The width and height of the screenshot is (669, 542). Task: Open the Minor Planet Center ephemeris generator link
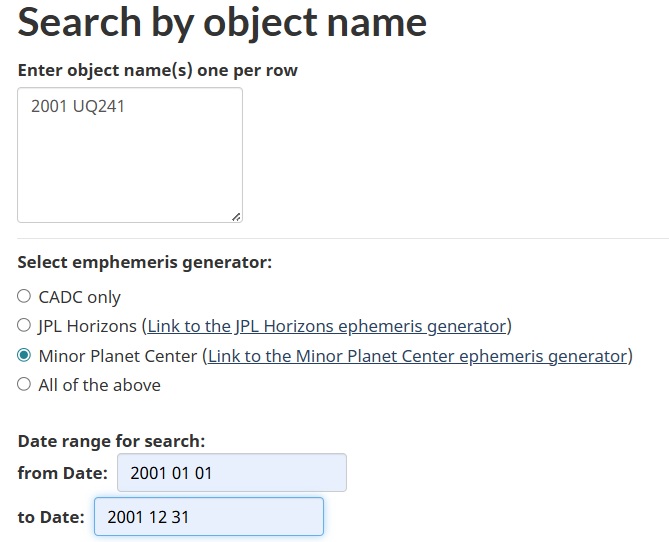[417, 356]
